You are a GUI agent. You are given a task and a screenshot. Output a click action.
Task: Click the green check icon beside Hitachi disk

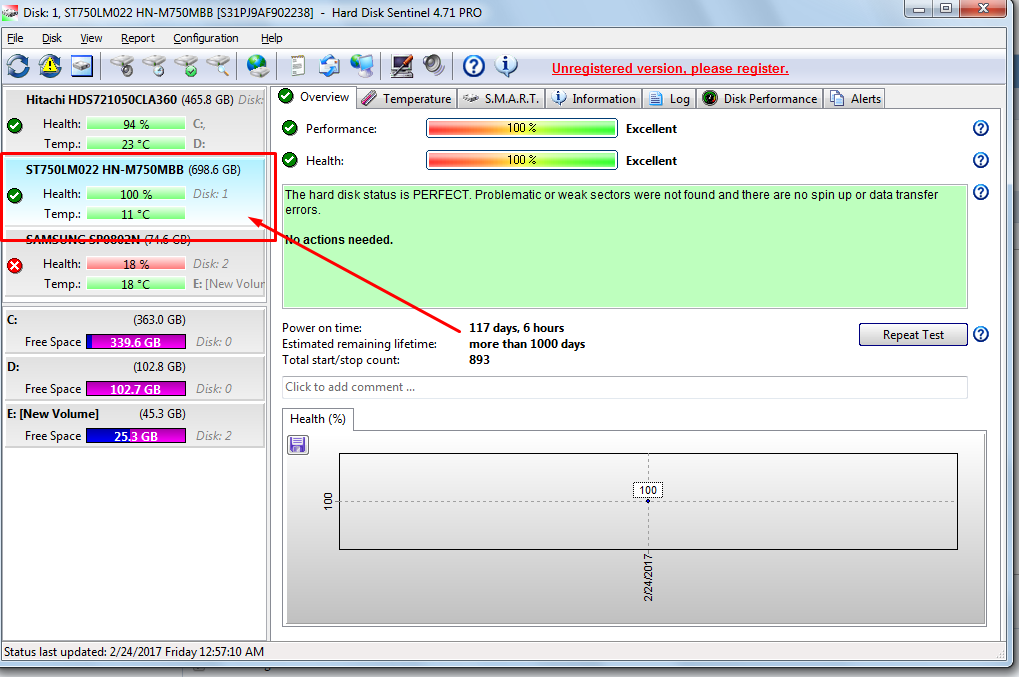pos(15,125)
